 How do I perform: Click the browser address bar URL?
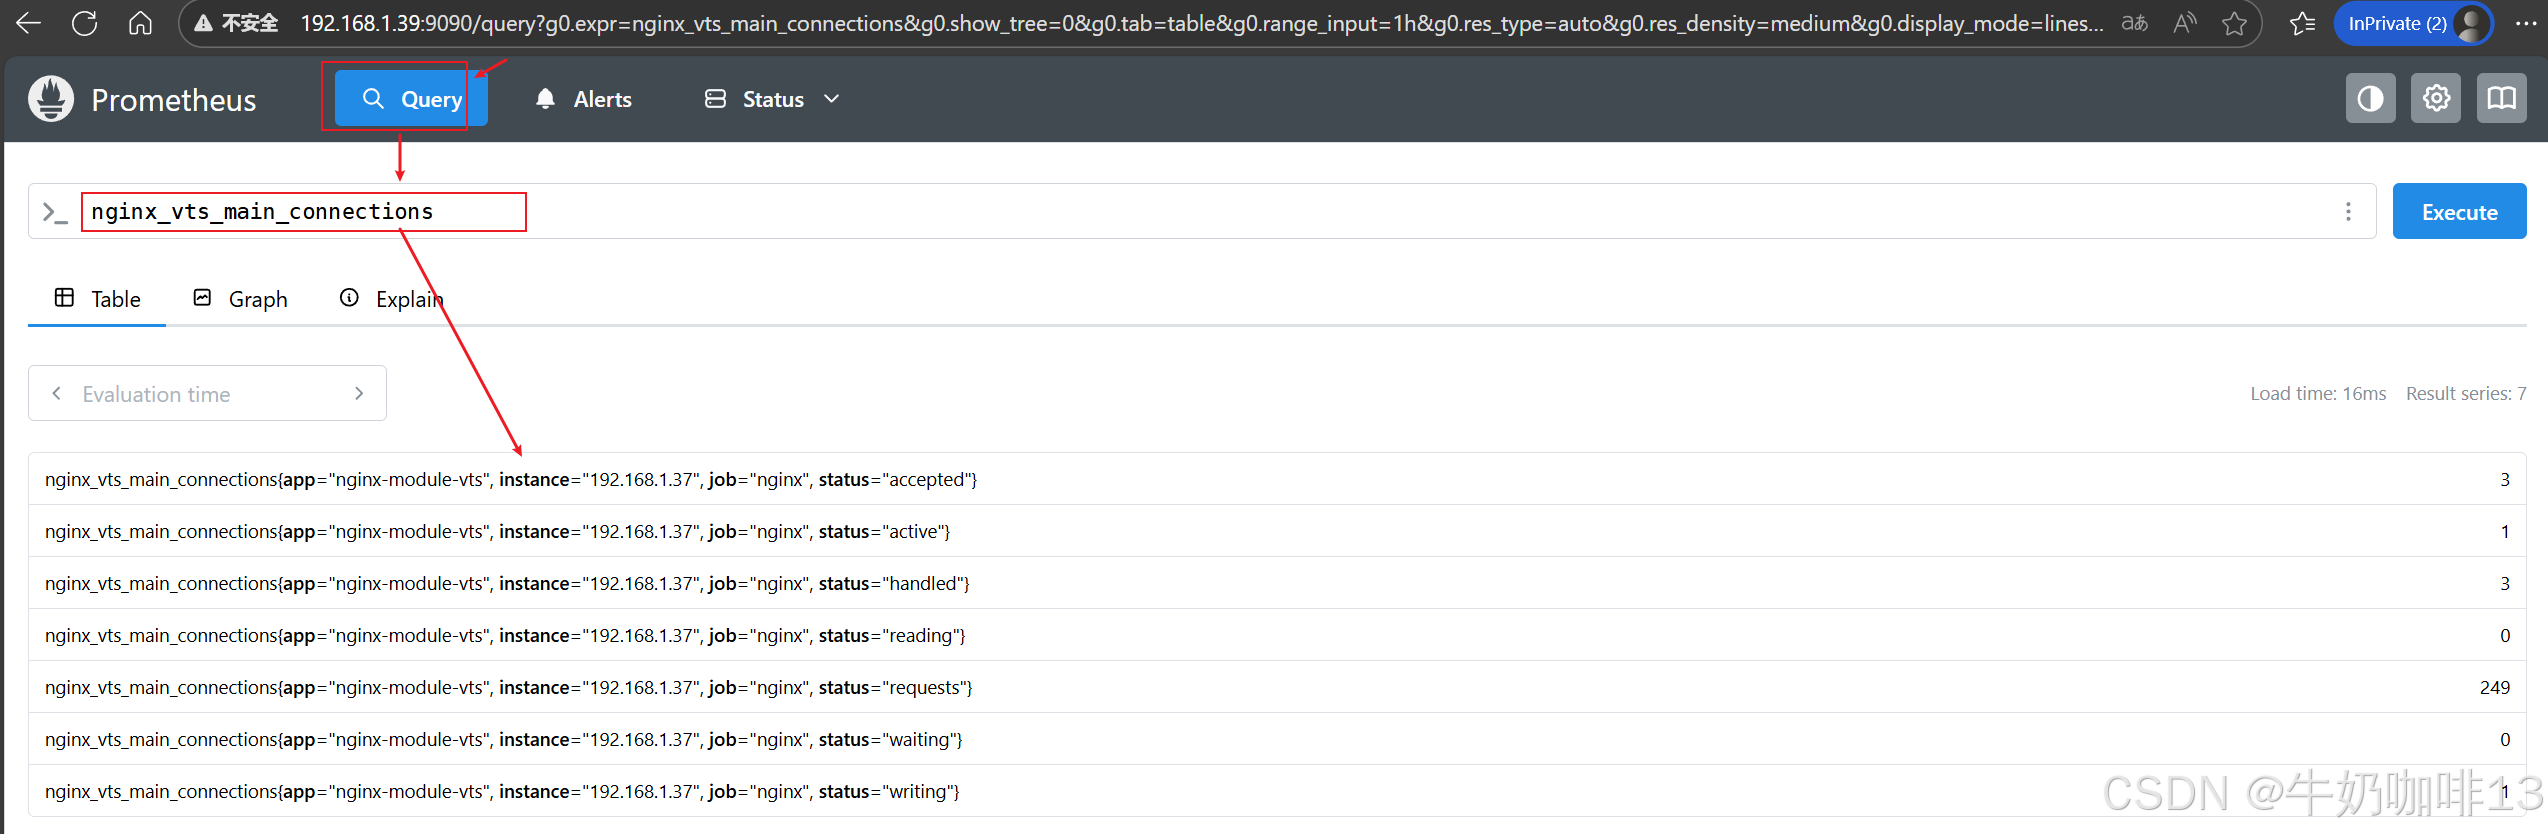[x=1202, y=23]
